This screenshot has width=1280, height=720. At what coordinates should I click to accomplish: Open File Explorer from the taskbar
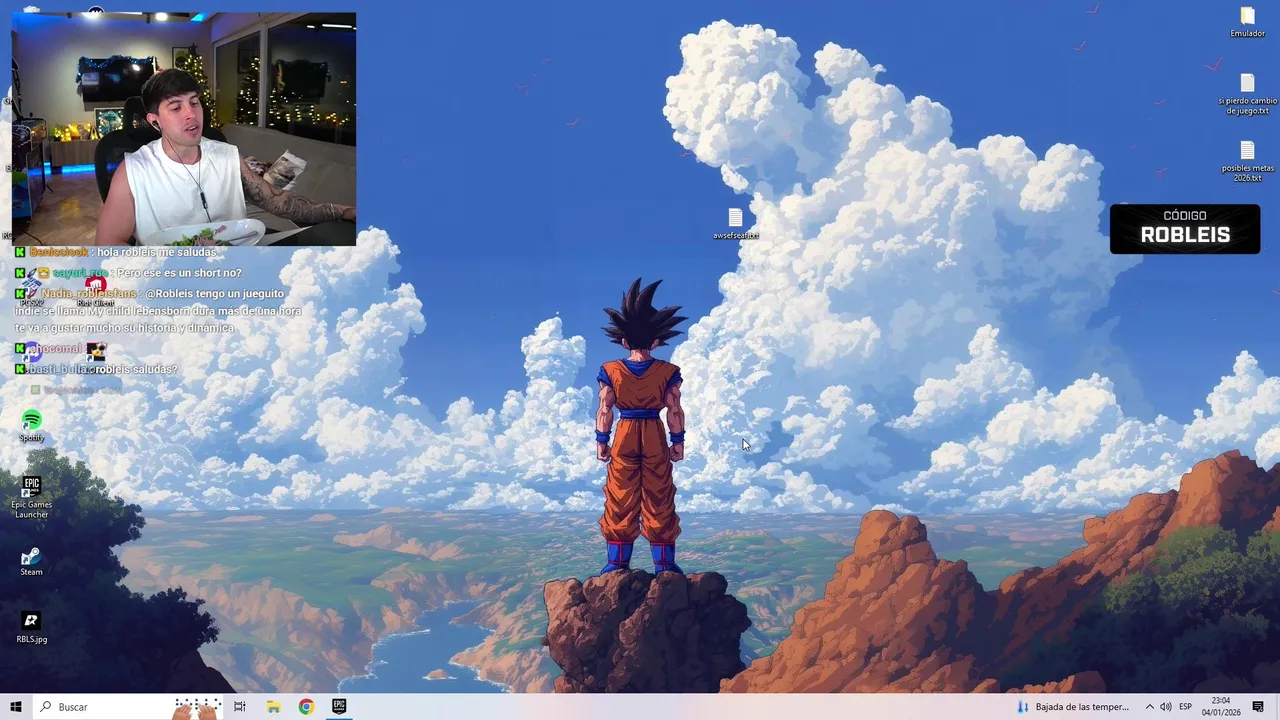tap(273, 707)
